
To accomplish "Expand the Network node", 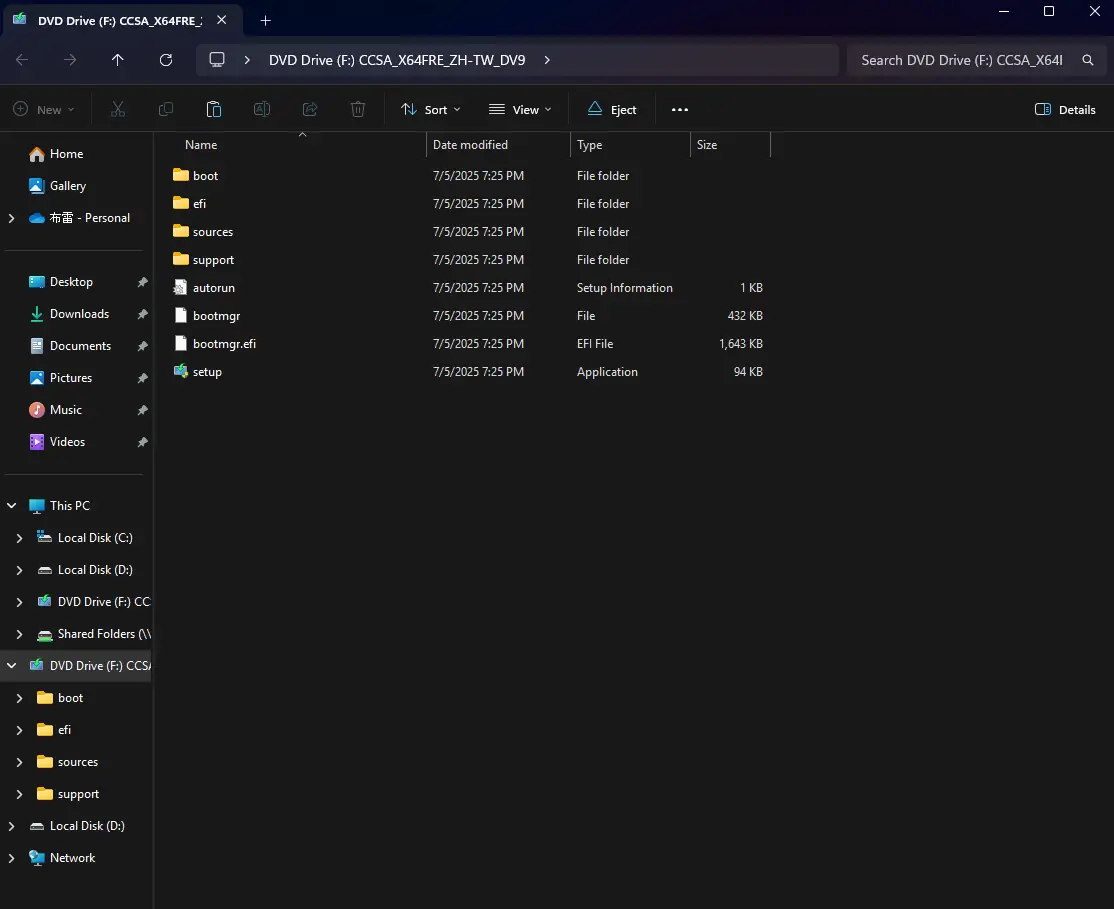I will pyautogui.click(x=11, y=858).
